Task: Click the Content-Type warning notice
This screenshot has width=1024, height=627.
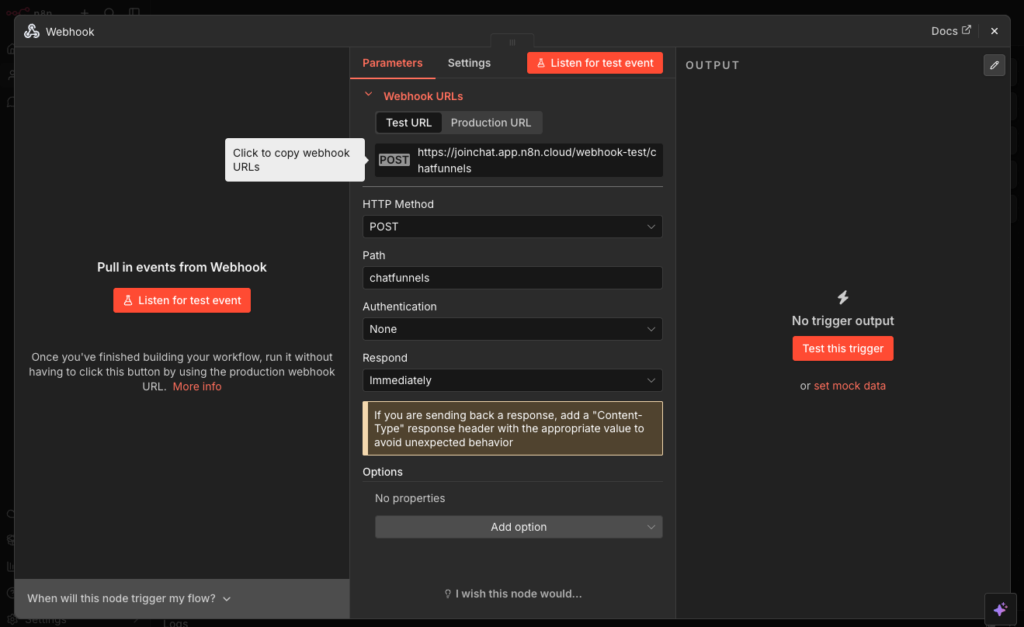Action: click(x=513, y=428)
